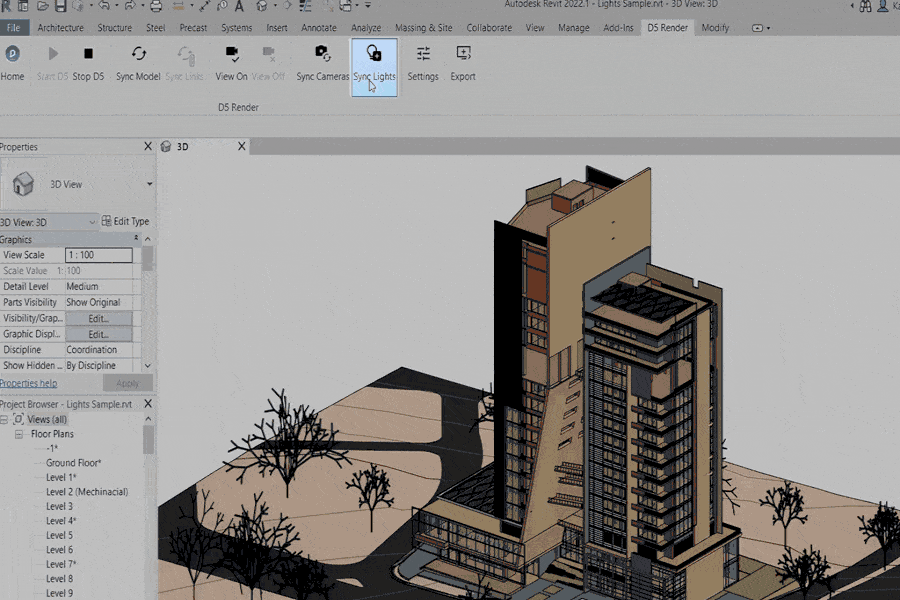Collapse the Floor Plans tree node
The width and height of the screenshot is (900, 600).
click(19, 434)
